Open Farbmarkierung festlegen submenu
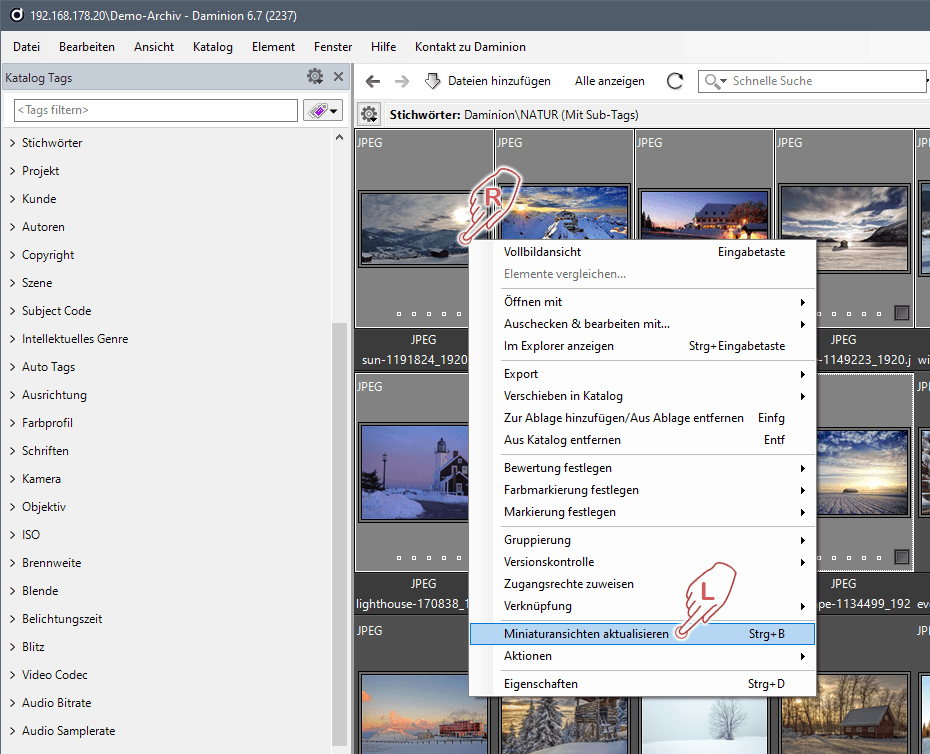 click(642, 490)
